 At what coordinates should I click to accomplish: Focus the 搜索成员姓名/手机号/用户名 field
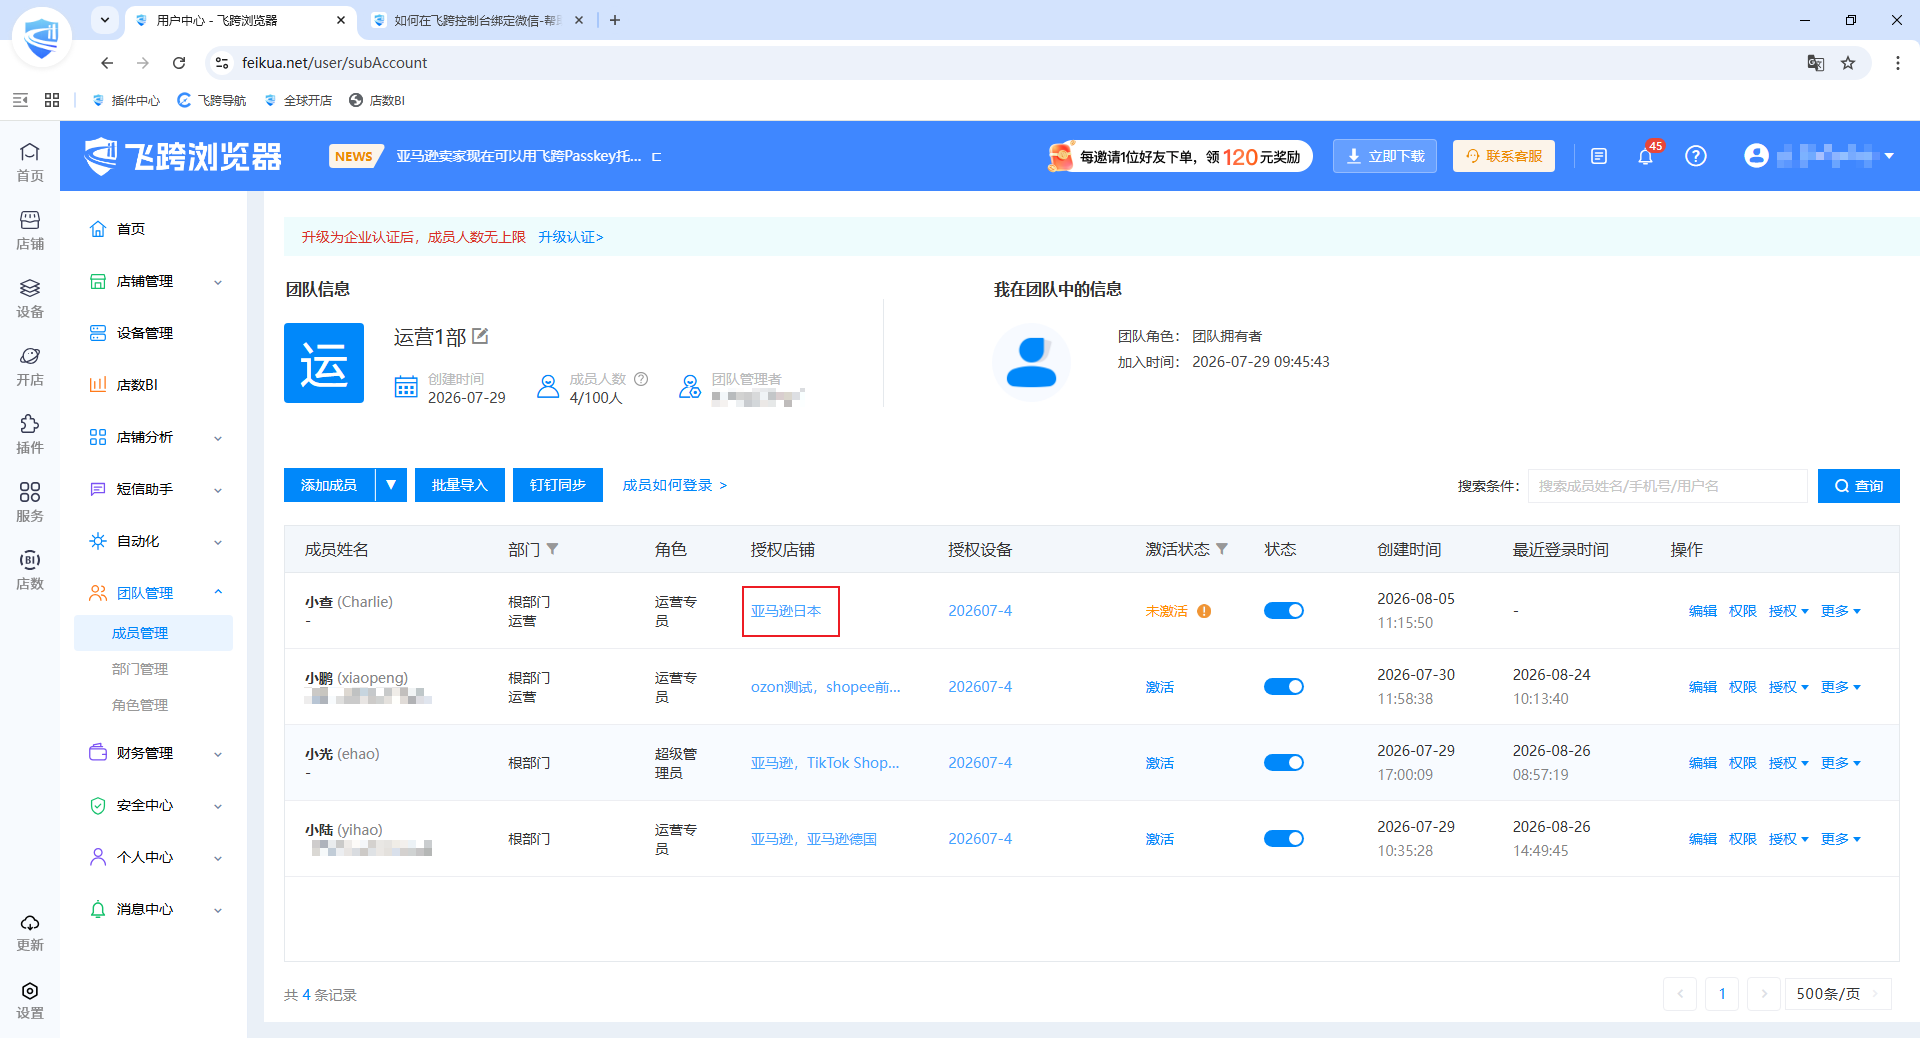click(x=1668, y=486)
